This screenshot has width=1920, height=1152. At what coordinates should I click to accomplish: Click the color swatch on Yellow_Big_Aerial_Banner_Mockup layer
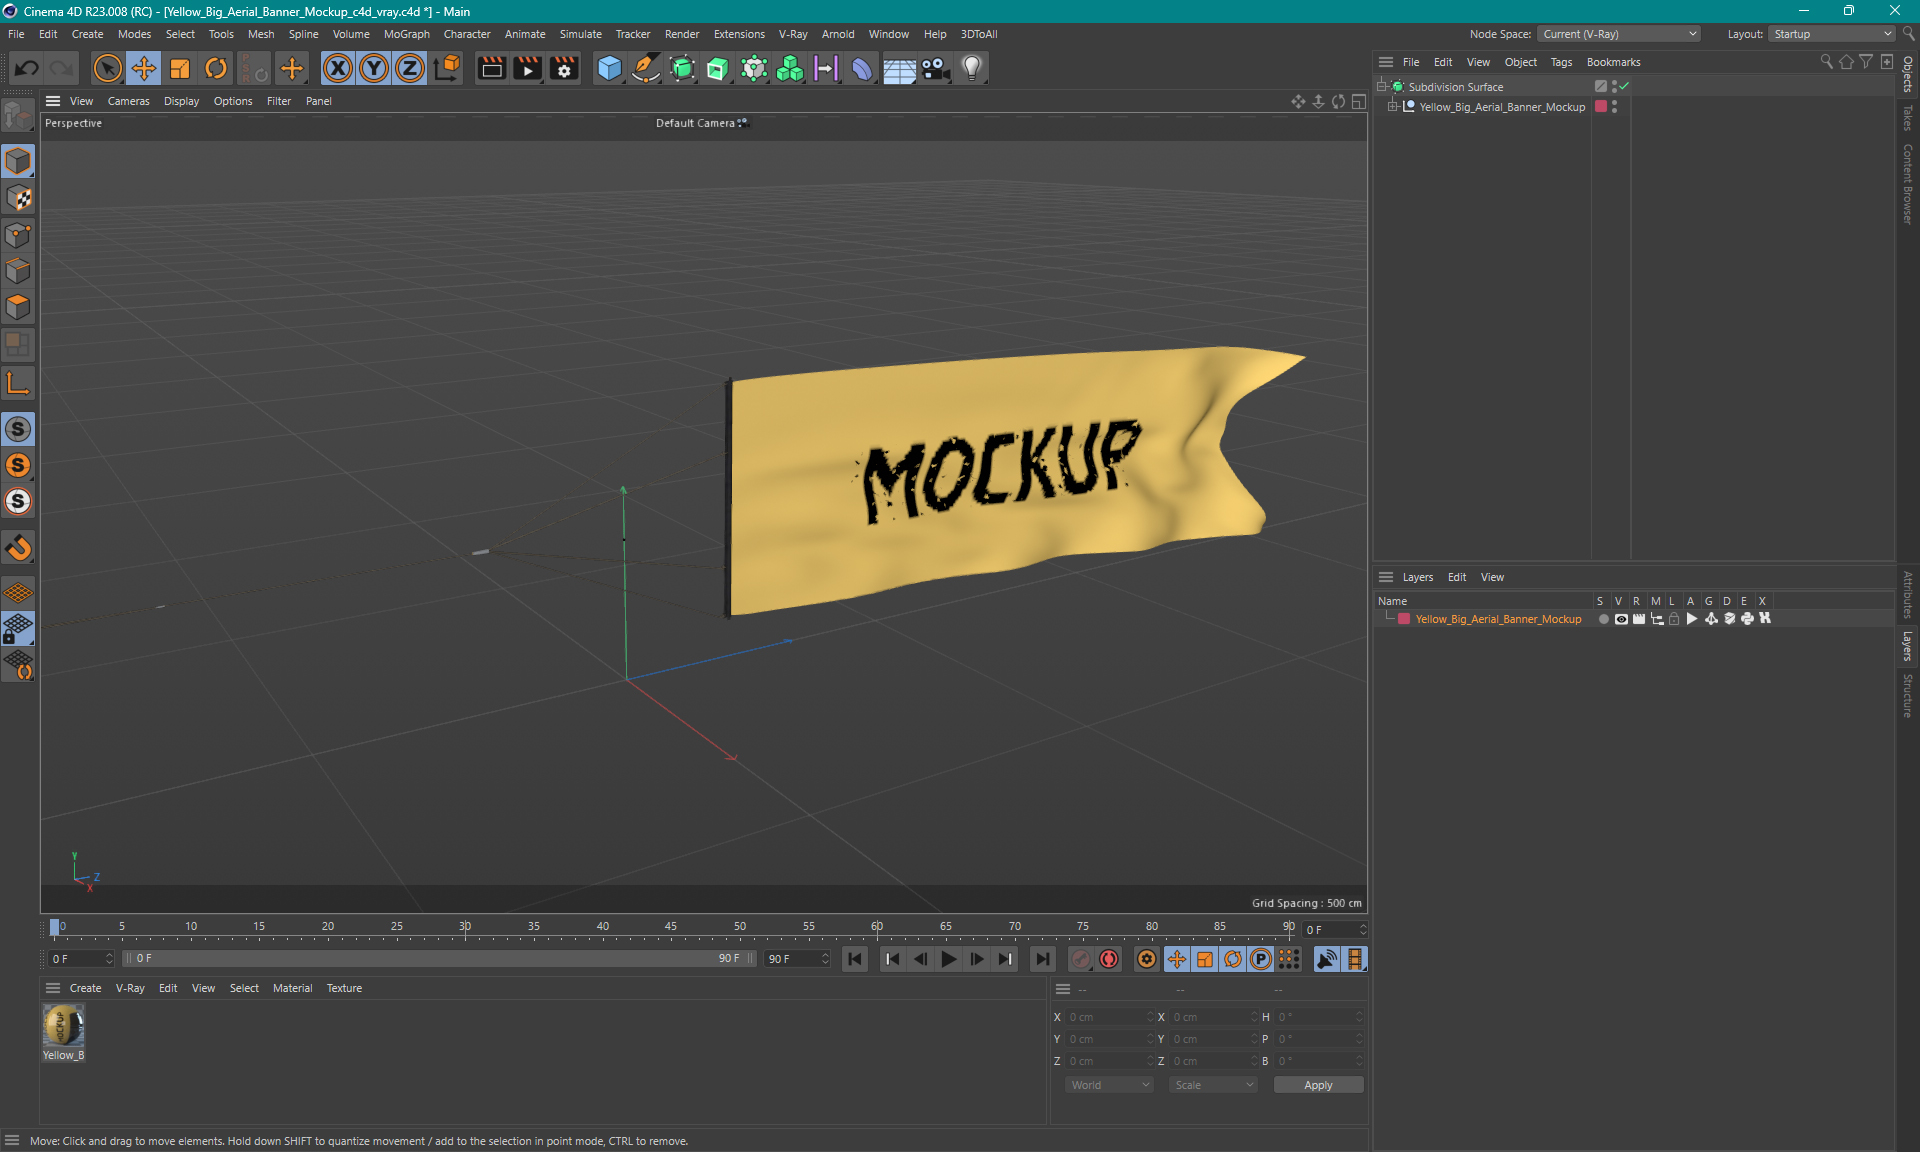click(x=1404, y=619)
